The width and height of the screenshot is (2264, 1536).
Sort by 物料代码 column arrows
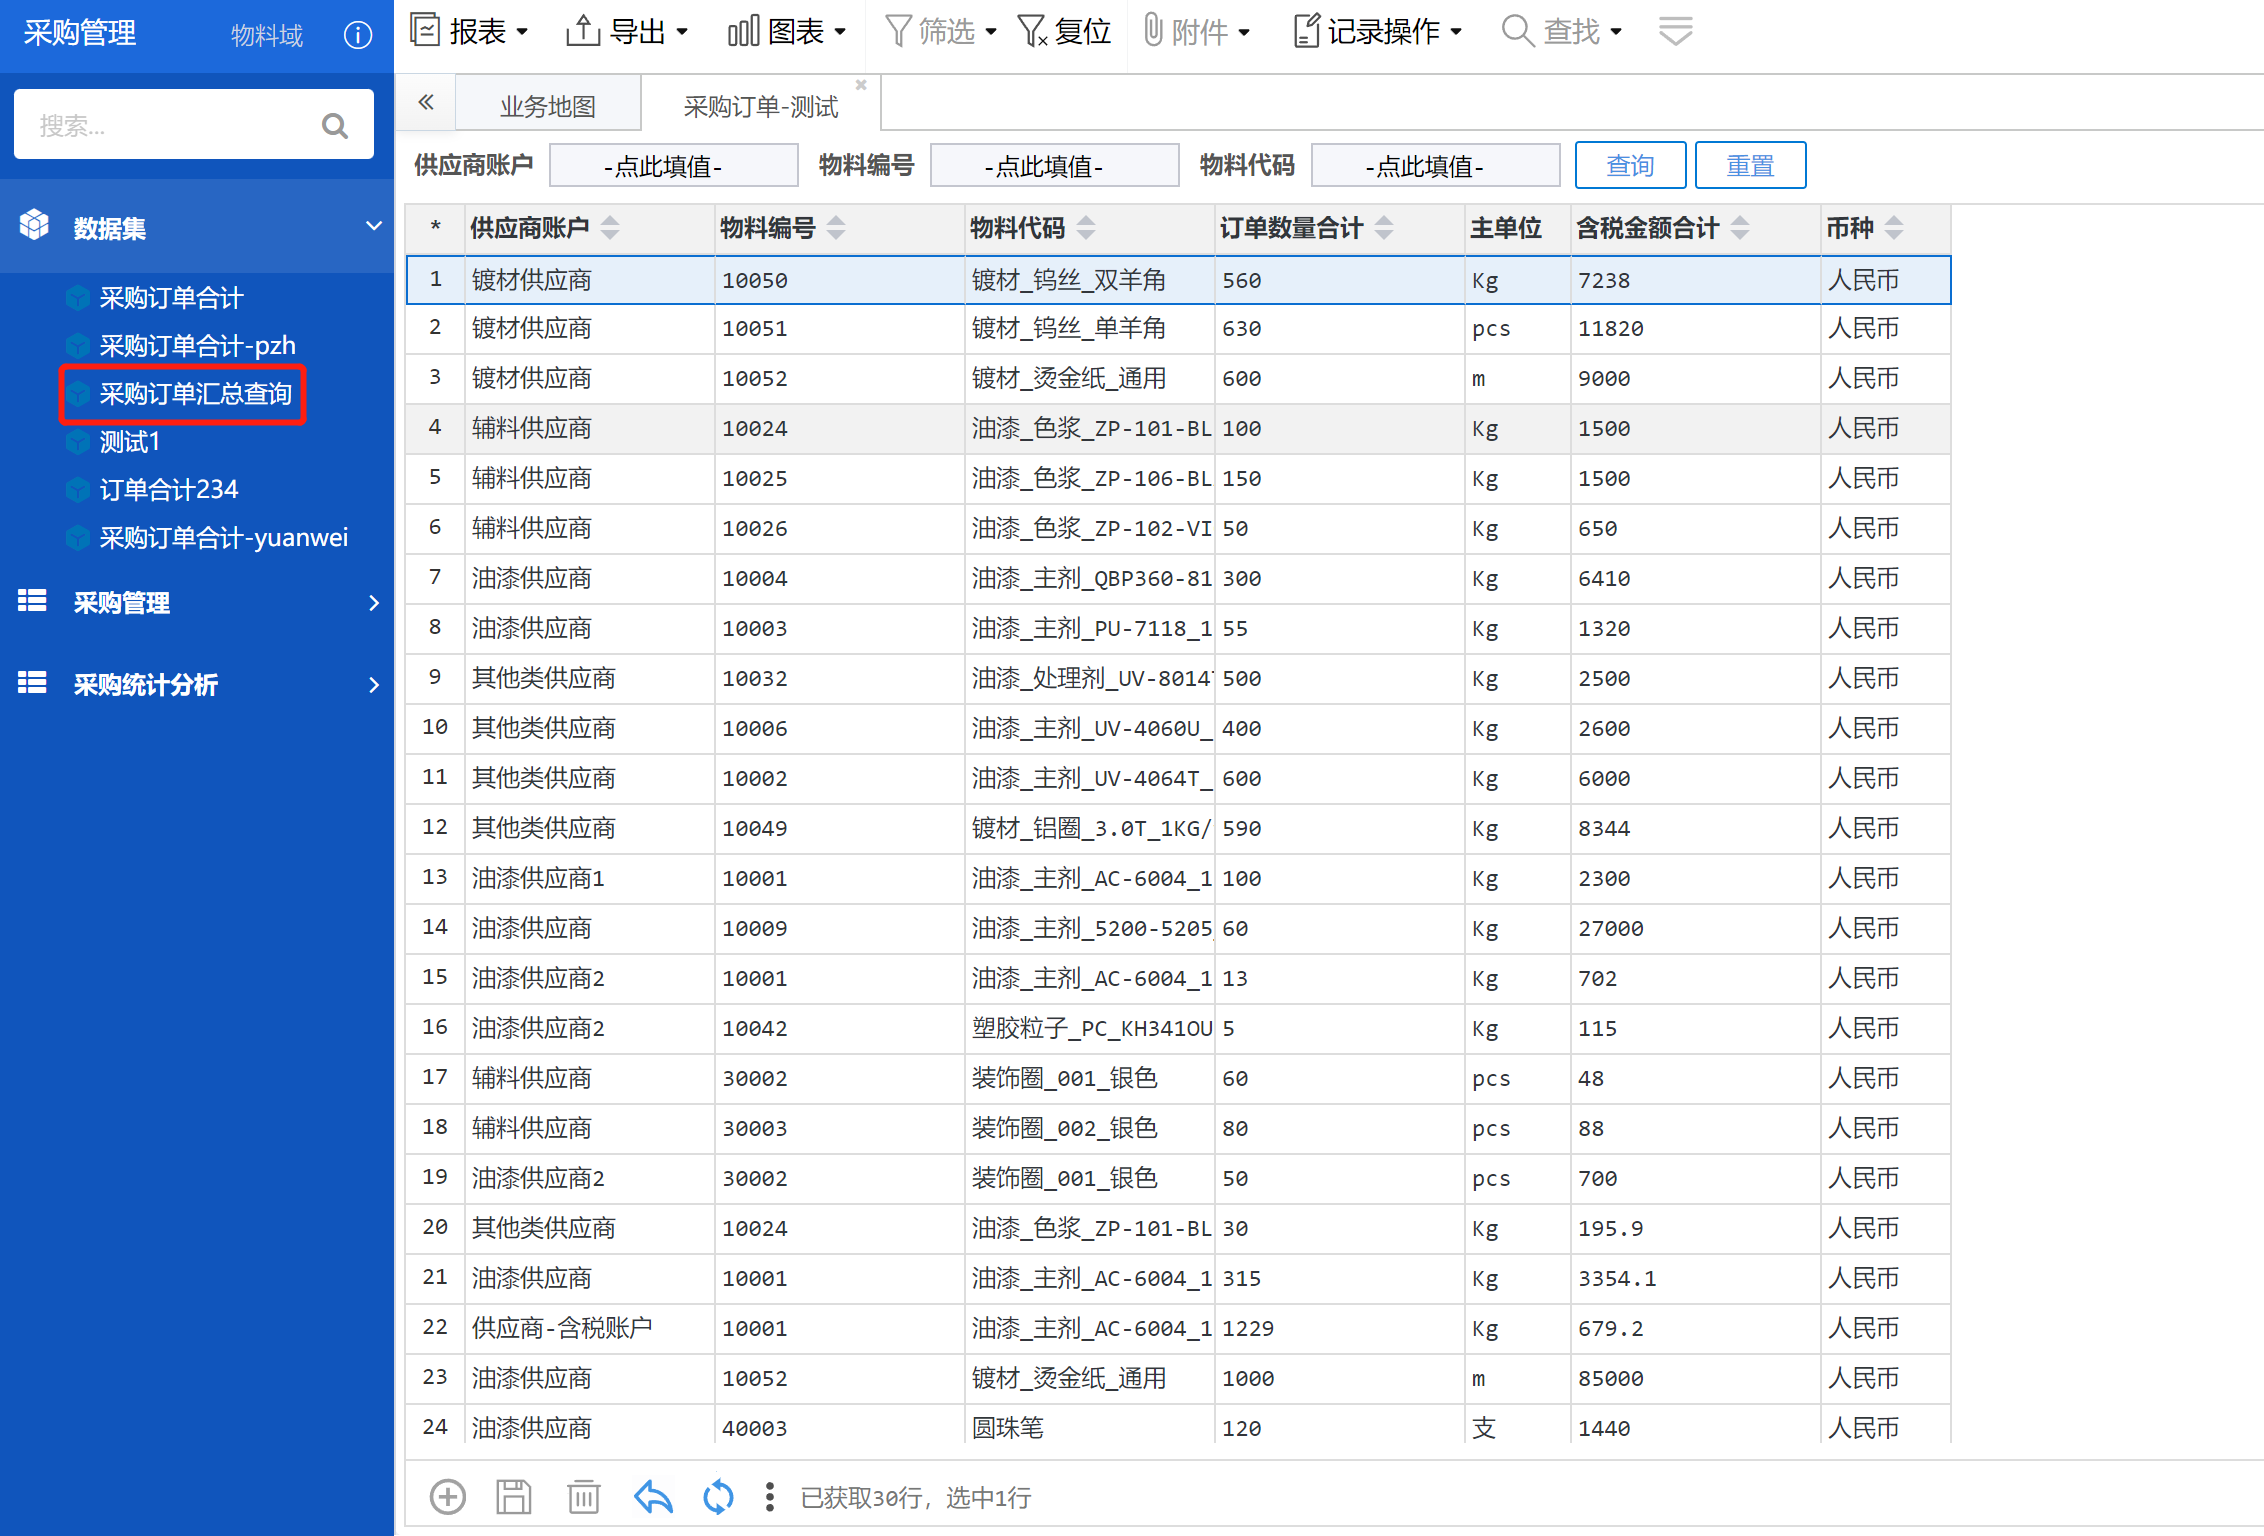(1086, 228)
